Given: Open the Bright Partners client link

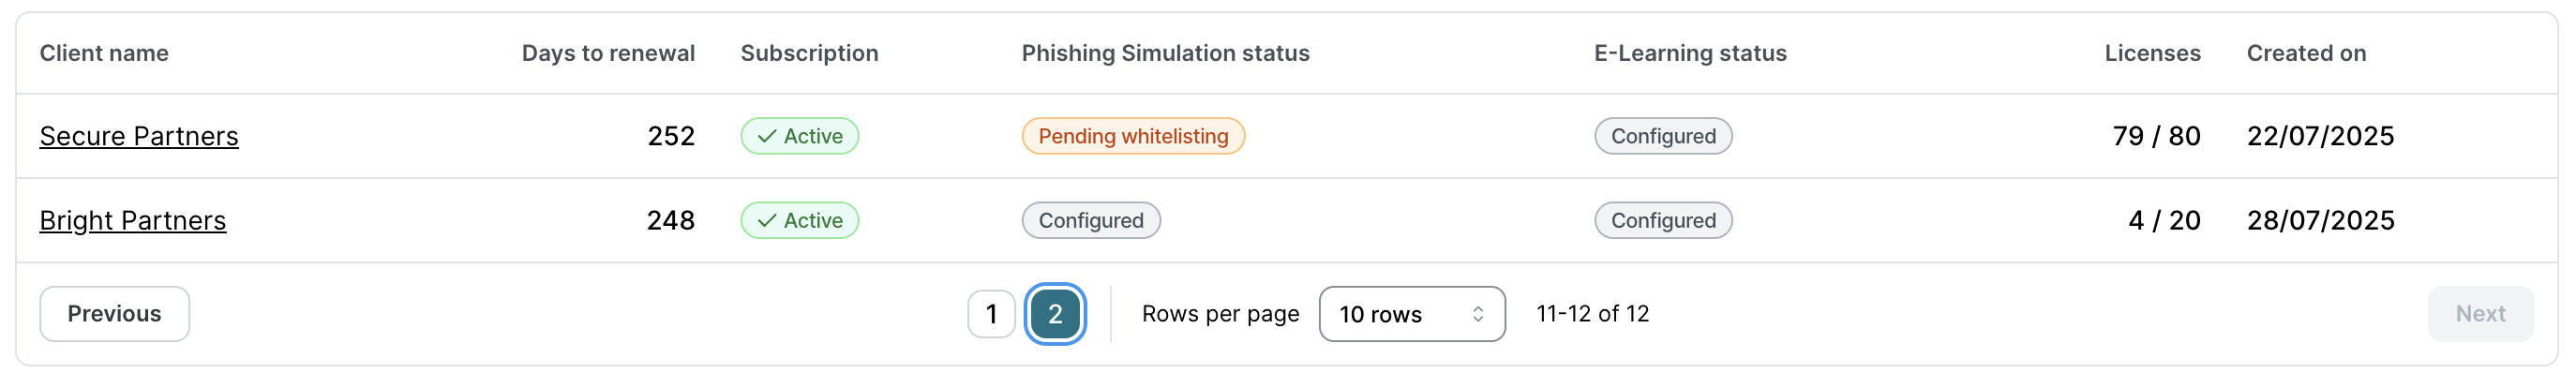Looking at the screenshot, I should point(133,220).
